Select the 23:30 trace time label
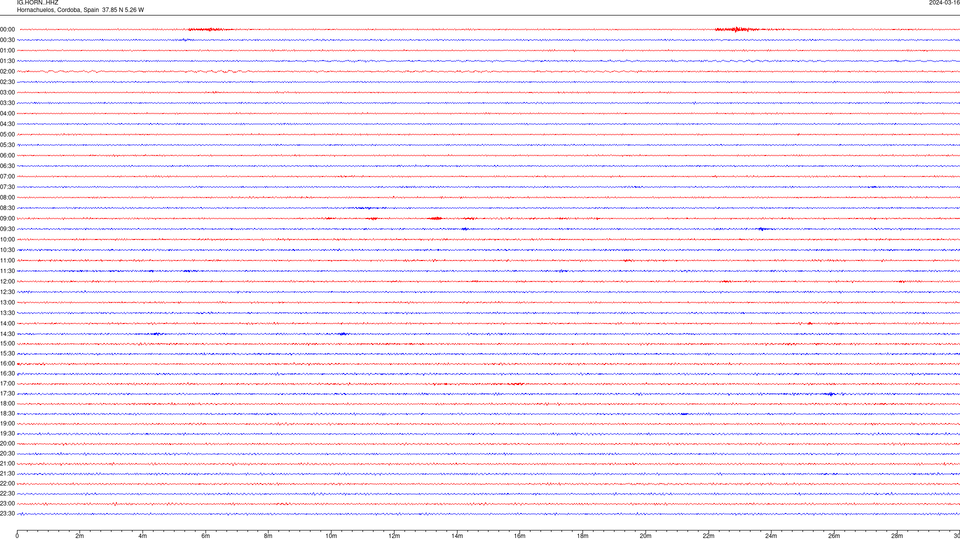The width and height of the screenshot is (960, 540). click(x=7, y=514)
